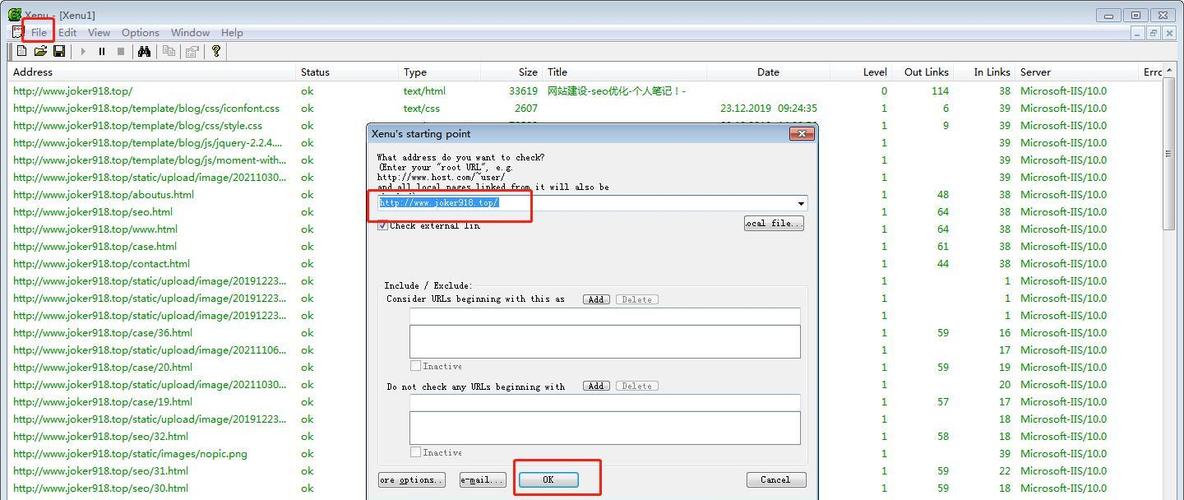The width and height of the screenshot is (1184, 500).
Task: Sort by the Type column header
Action: 441,72
